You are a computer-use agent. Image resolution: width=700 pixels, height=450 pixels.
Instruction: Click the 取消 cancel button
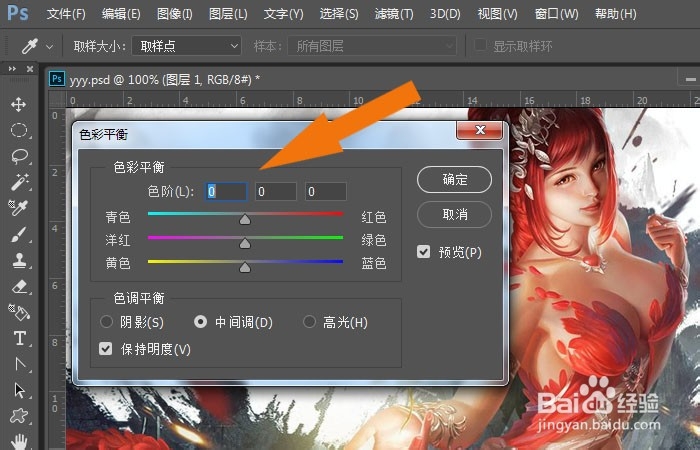454,214
